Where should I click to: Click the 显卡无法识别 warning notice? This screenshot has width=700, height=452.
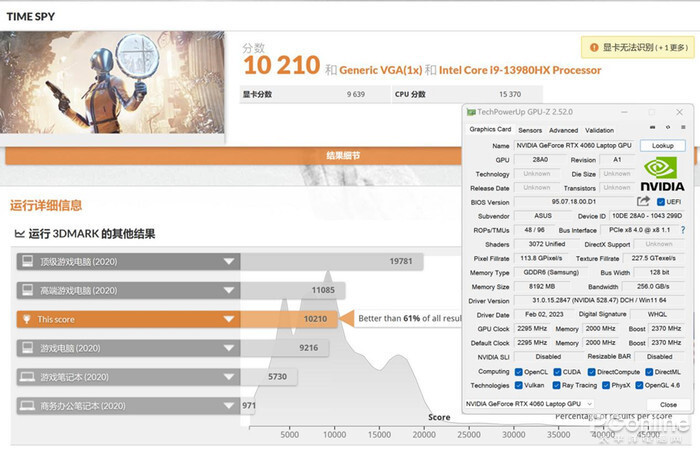tap(638, 47)
